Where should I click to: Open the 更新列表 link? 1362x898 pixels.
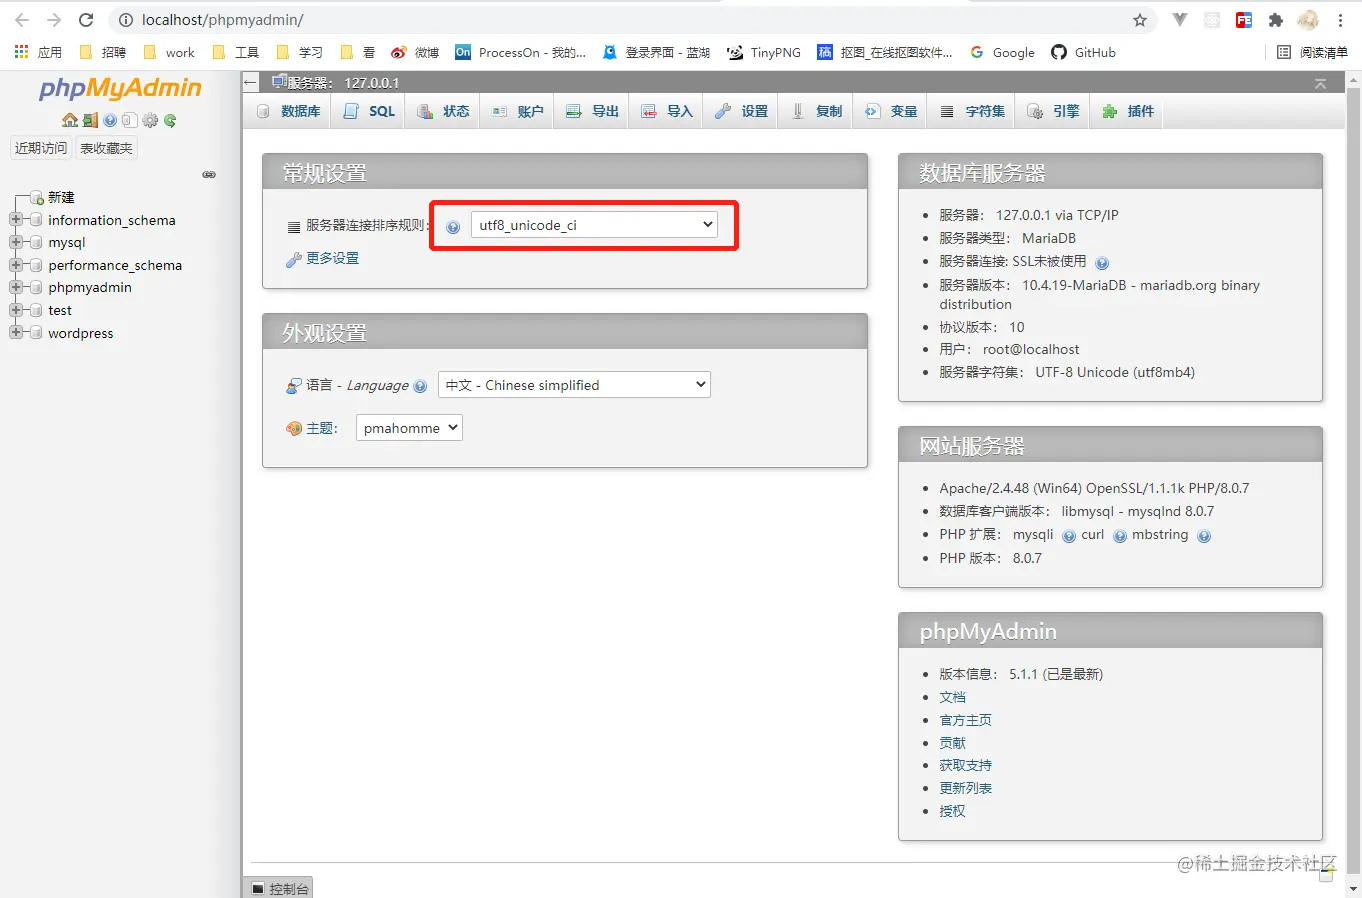[965, 788]
